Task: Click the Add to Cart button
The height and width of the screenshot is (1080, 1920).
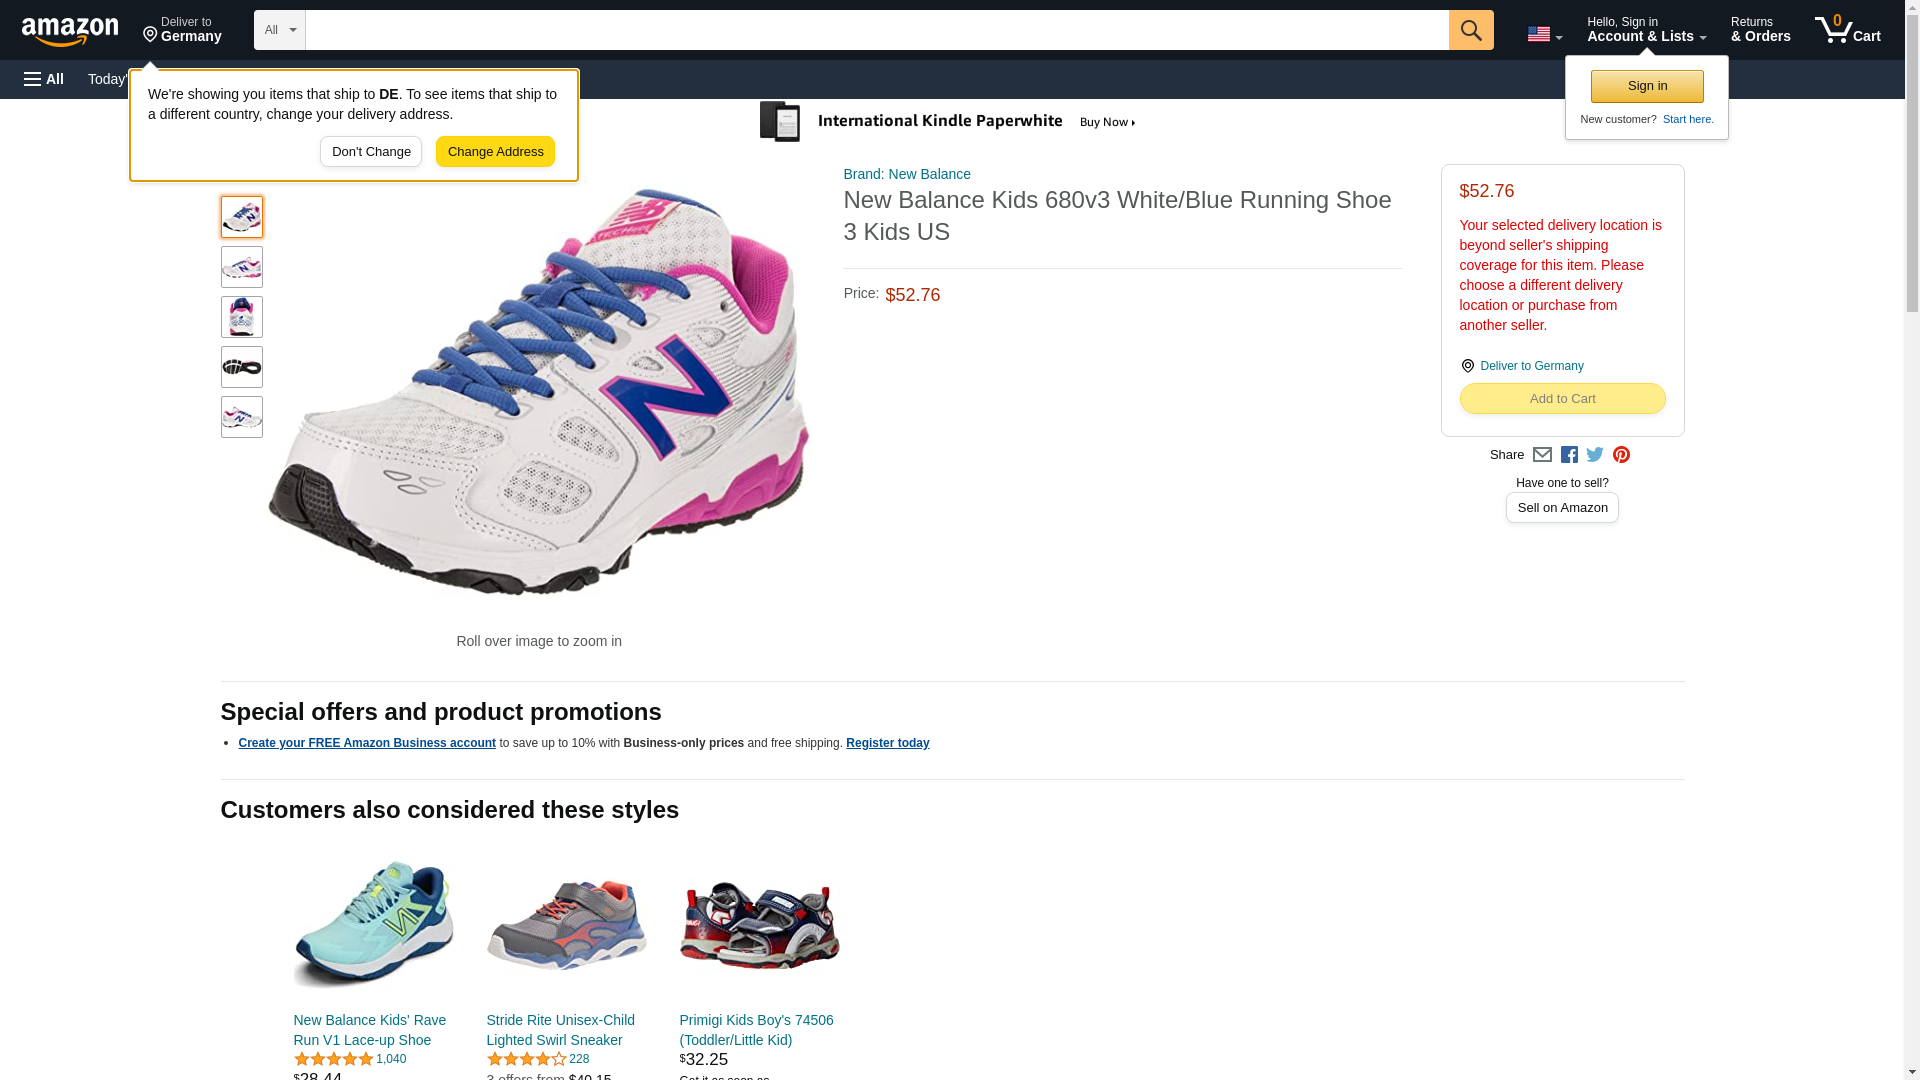Action: 1562,399
